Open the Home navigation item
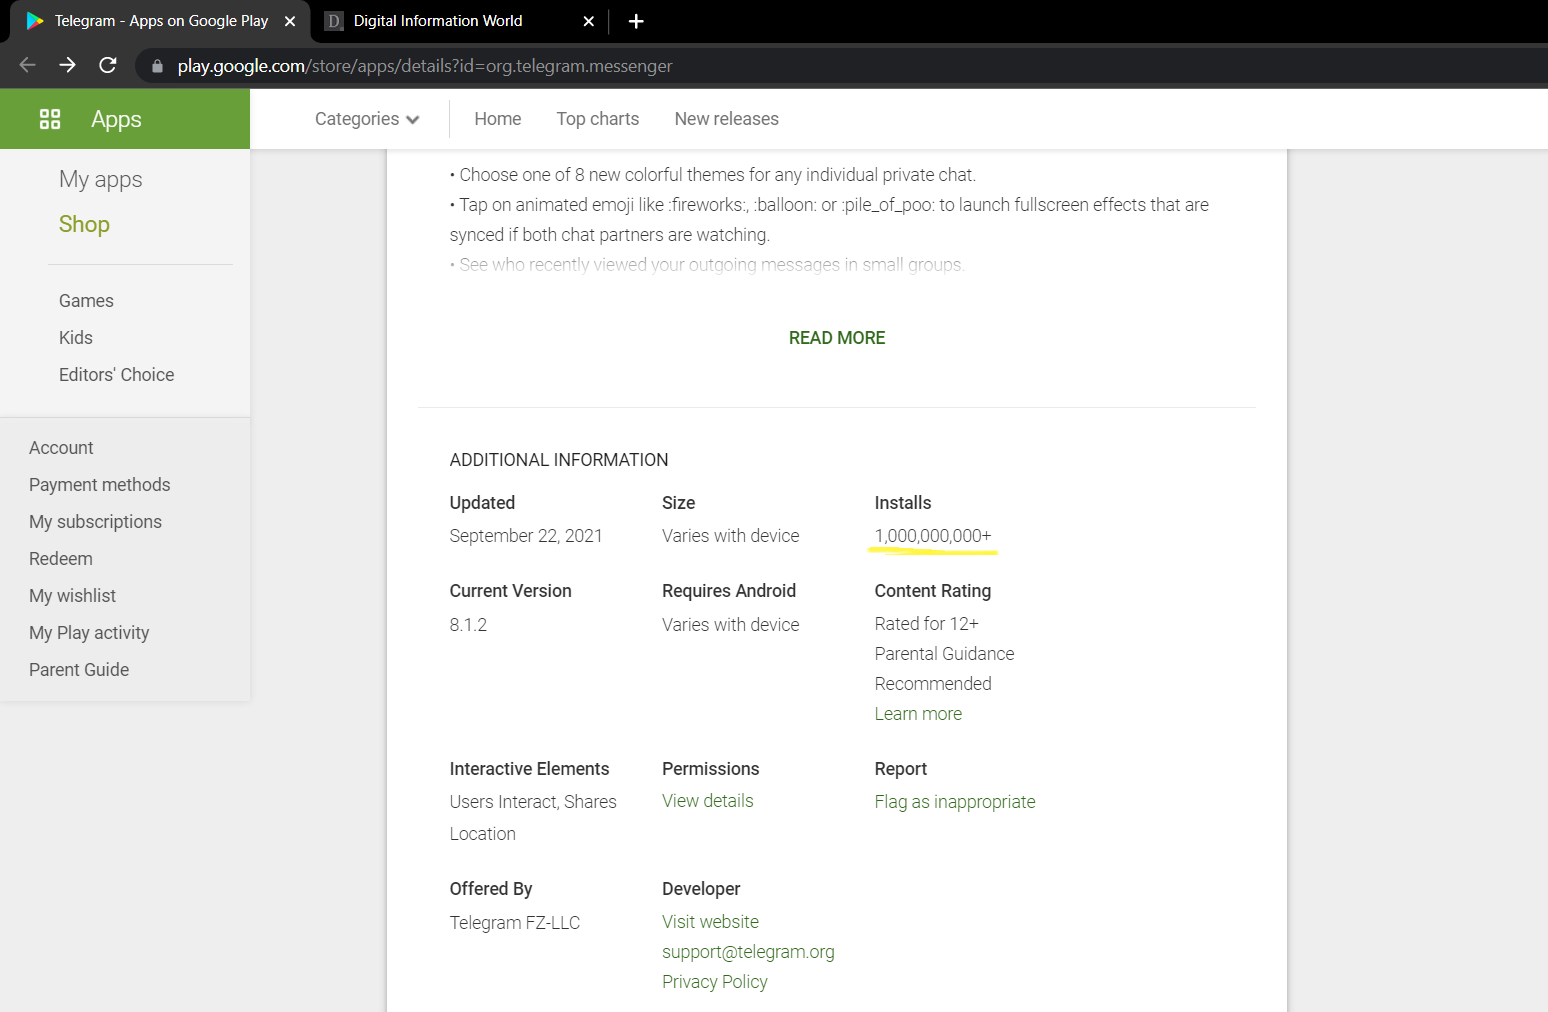This screenshot has width=1548, height=1012. (498, 119)
